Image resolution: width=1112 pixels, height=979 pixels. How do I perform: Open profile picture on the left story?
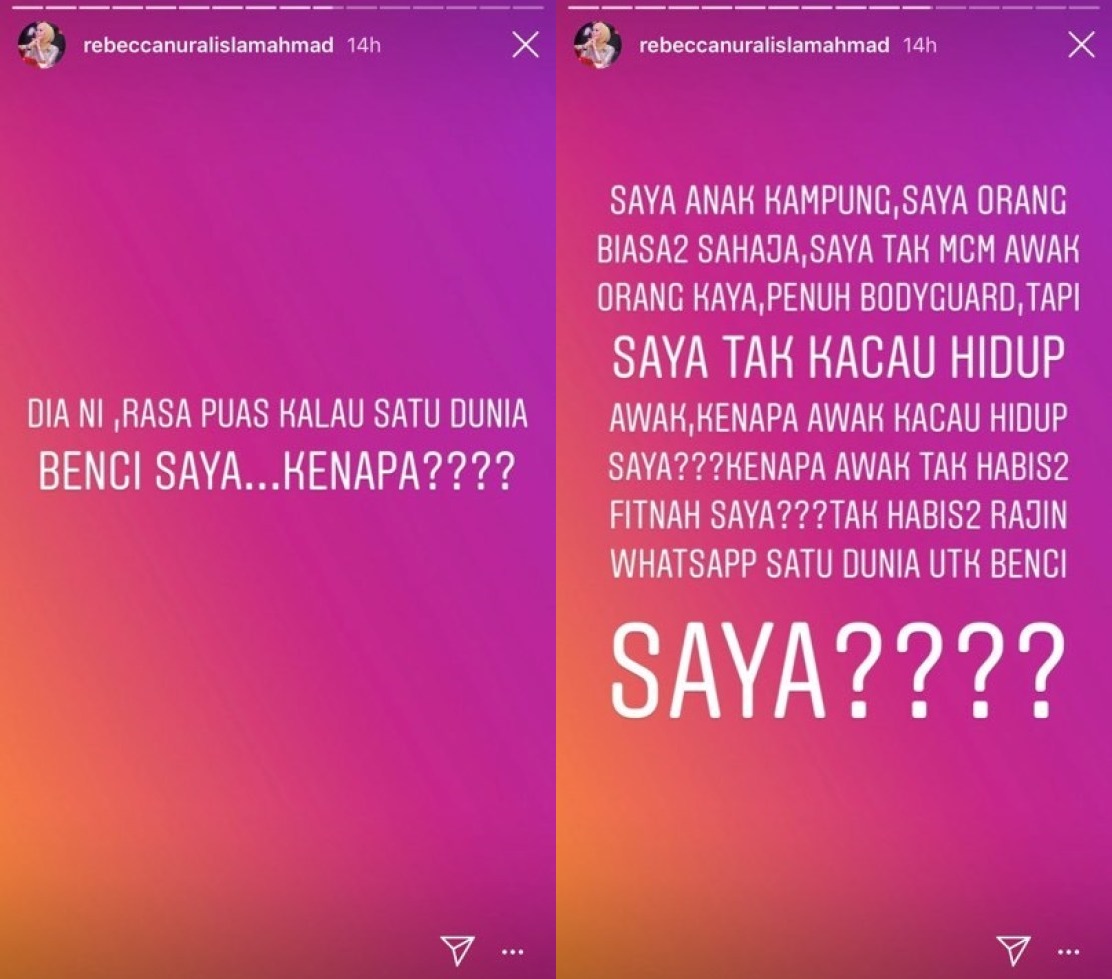pos(41,45)
